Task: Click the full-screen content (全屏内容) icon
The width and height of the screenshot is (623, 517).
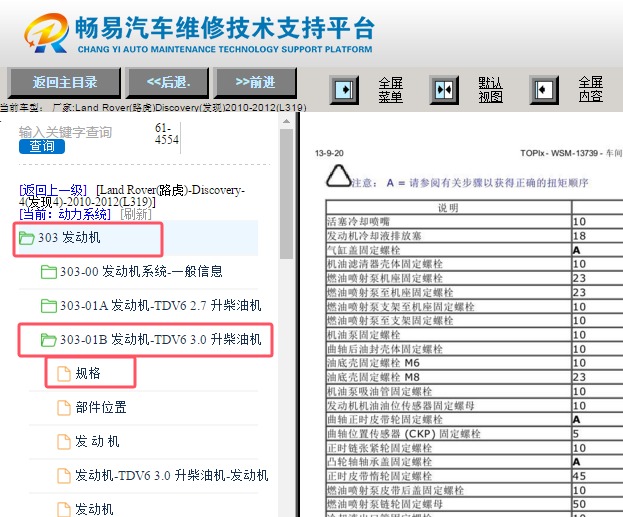Action: point(544,90)
